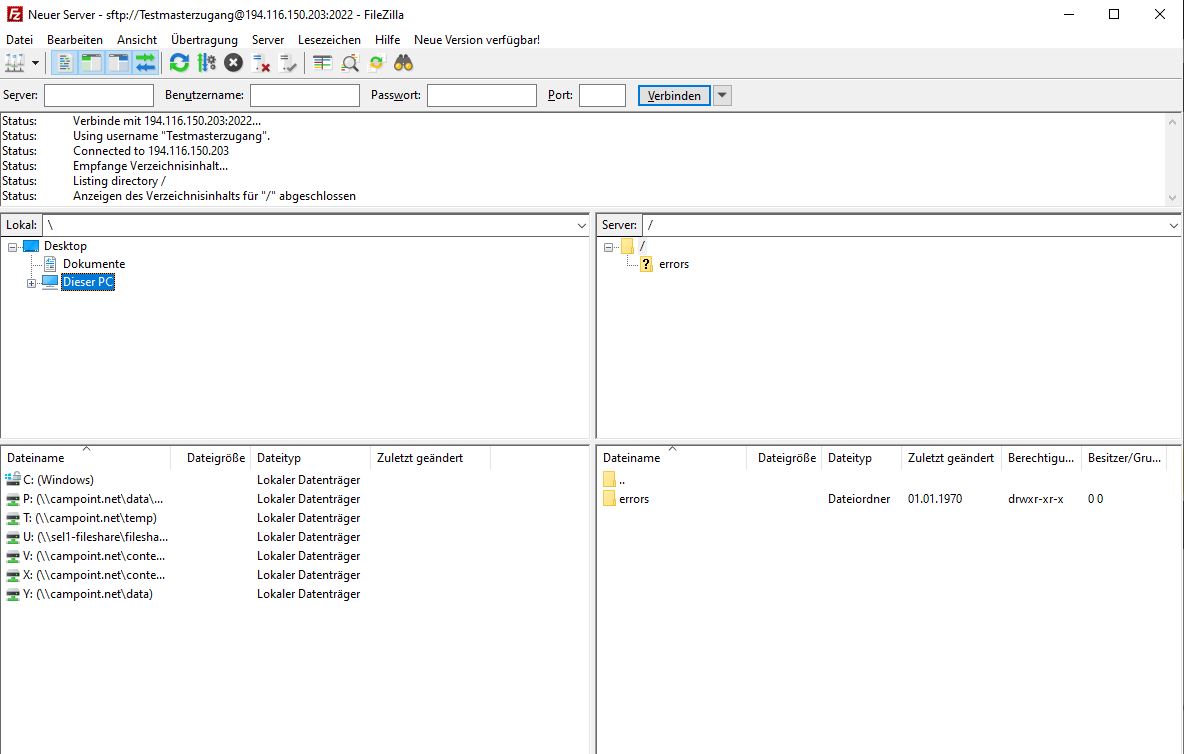Sort remote list by Besitzer/Gruppe column
Screen dimensions: 1184x754
[1124, 457]
